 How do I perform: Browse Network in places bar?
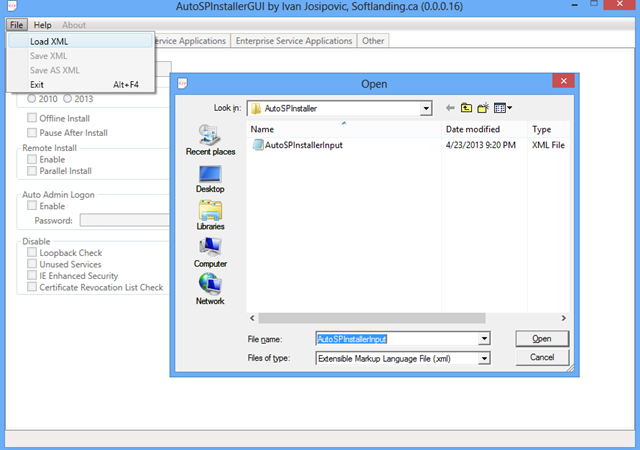click(x=210, y=289)
